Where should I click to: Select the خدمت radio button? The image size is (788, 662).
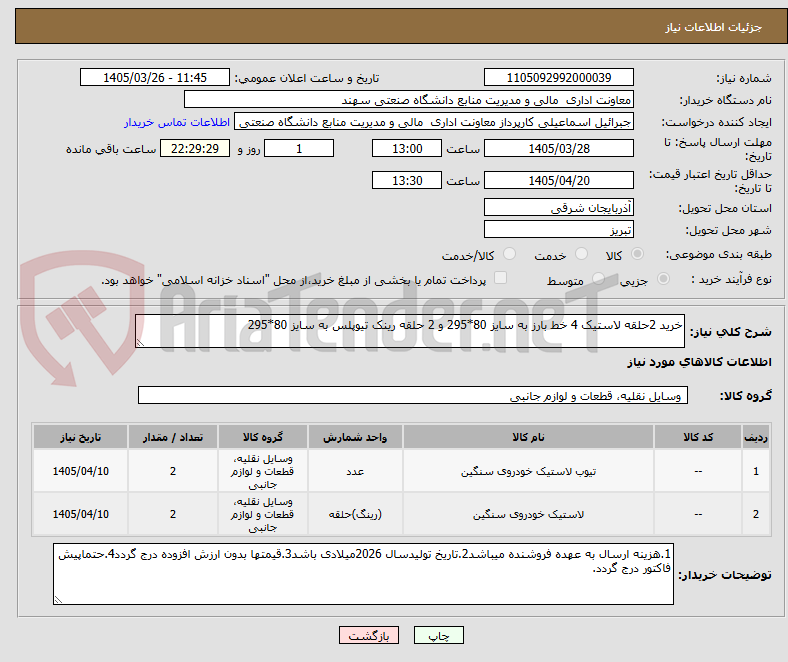(581, 254)
